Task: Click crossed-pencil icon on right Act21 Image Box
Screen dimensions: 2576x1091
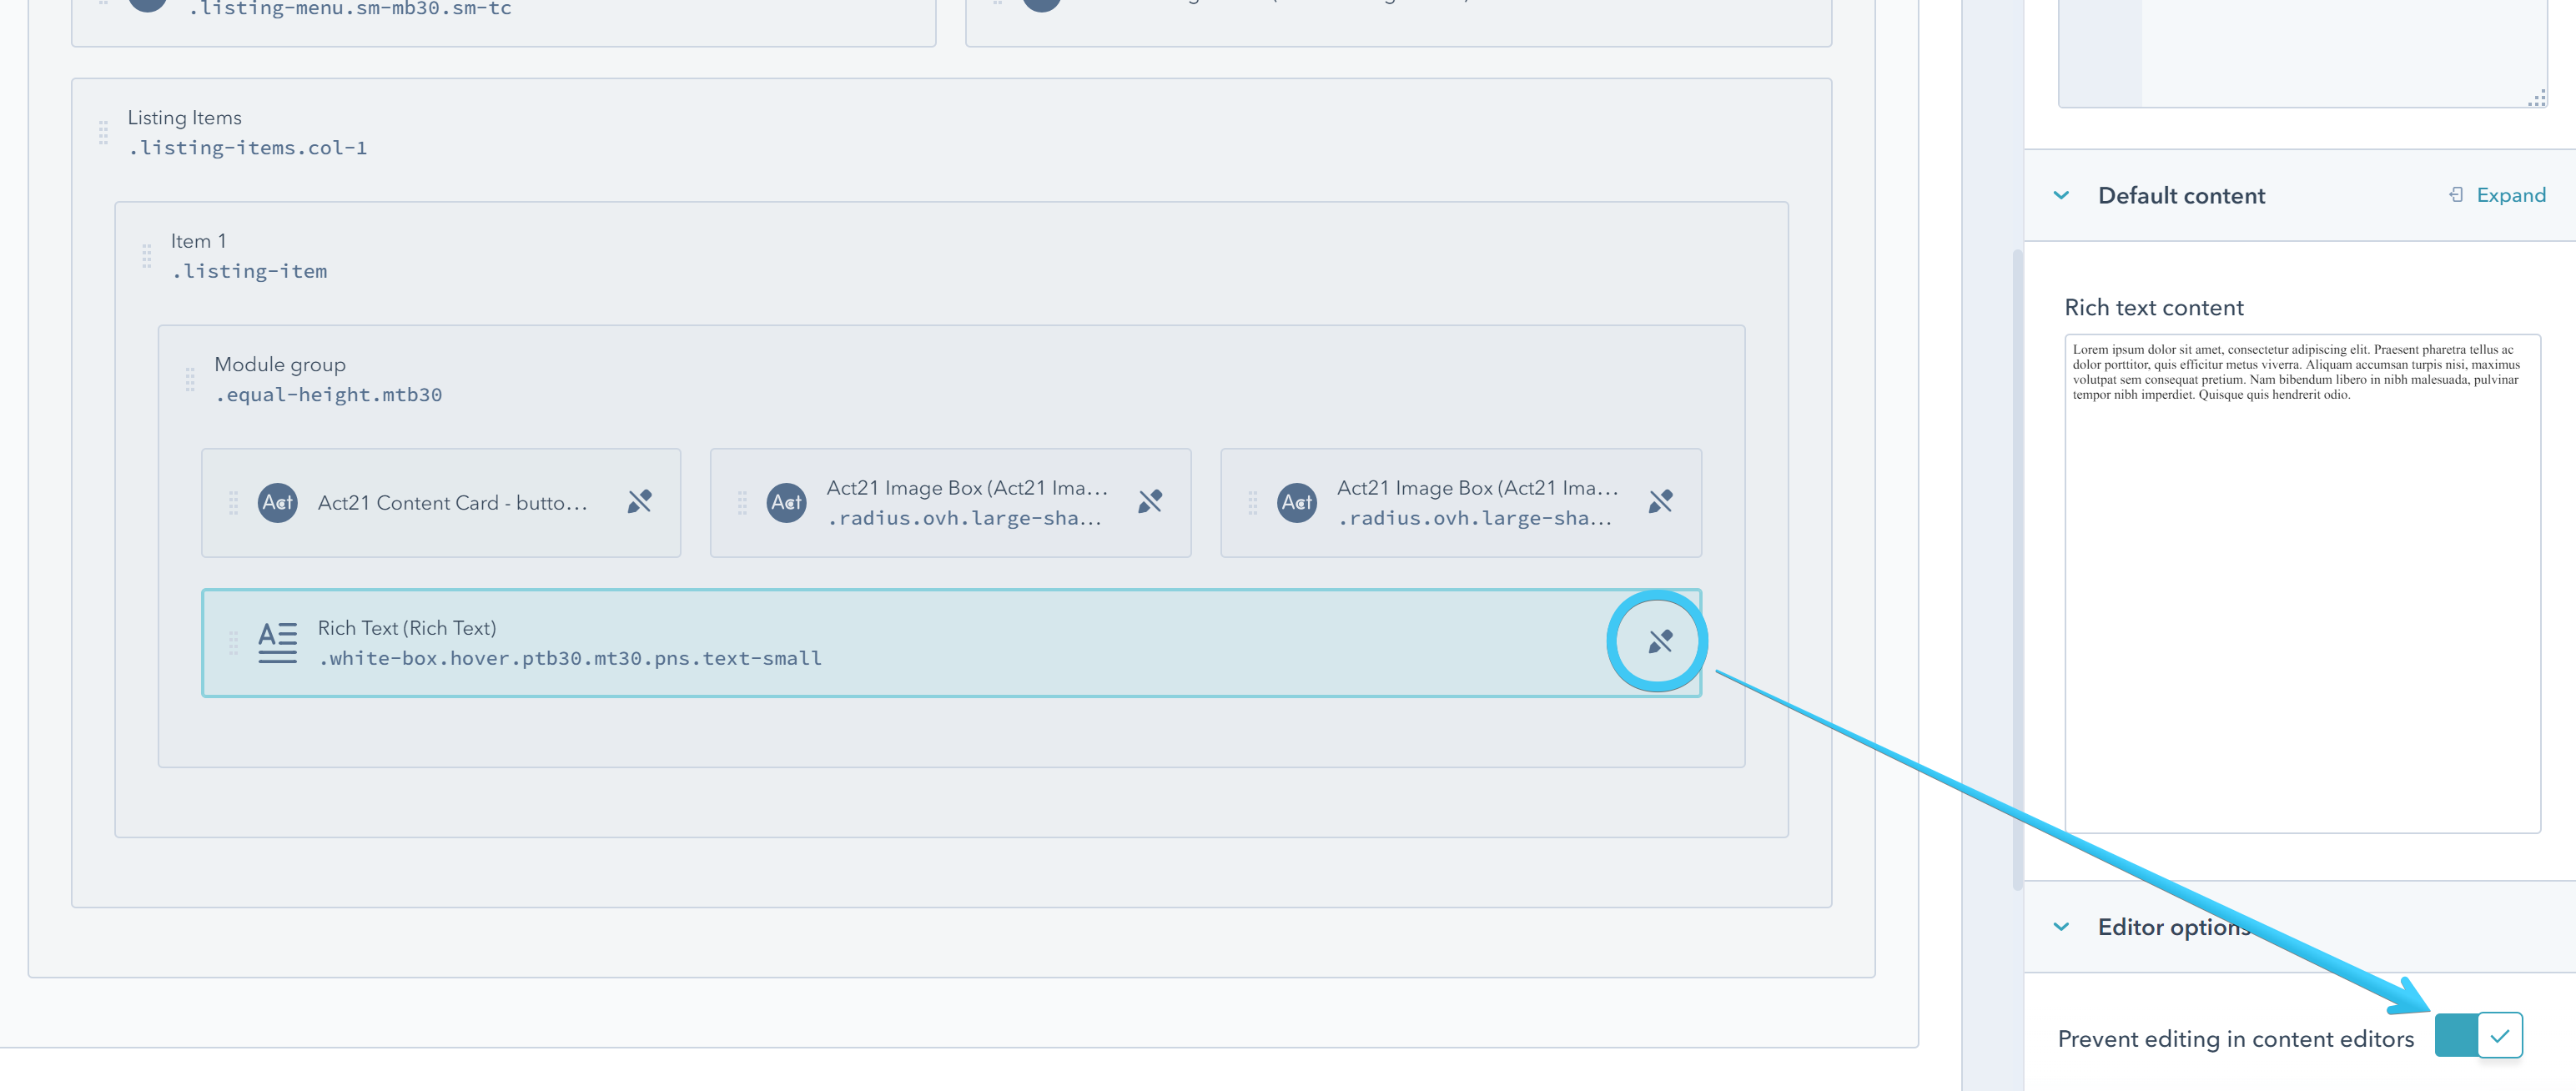Action: click(1660, 501)
